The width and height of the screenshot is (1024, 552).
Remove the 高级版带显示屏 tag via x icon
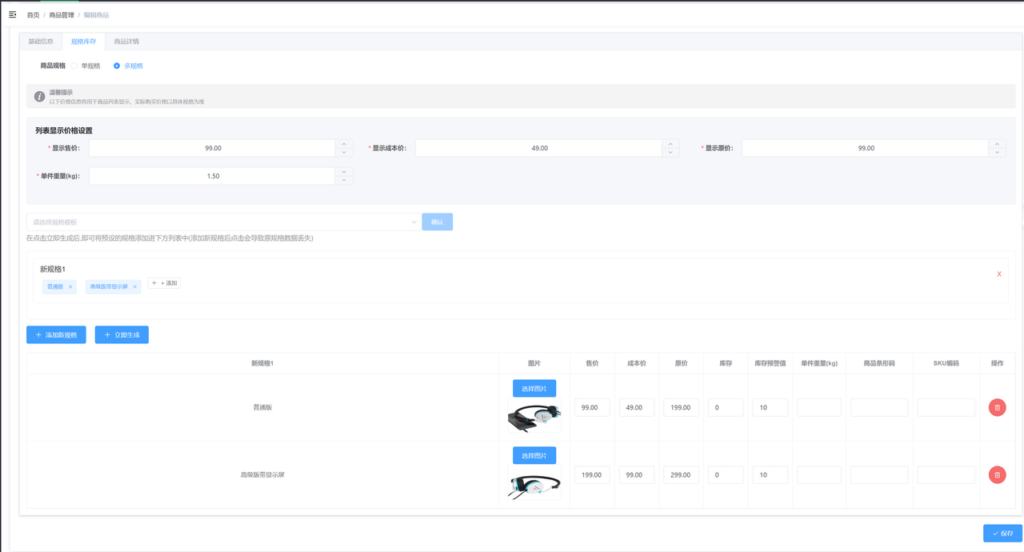[x=135, y=287]
